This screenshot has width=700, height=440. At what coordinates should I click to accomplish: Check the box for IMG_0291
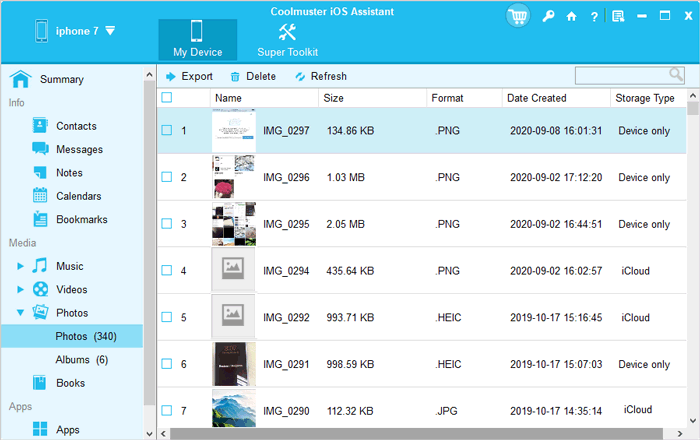click(x=167, y=364)
